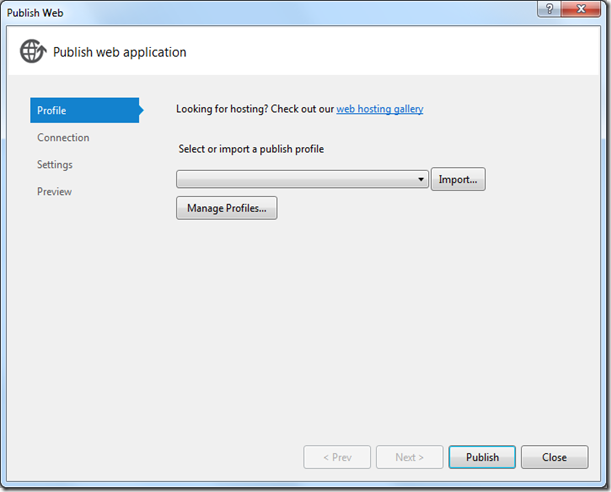Open the web hosting gallery link
611x492 pixels.
[379, 109]
